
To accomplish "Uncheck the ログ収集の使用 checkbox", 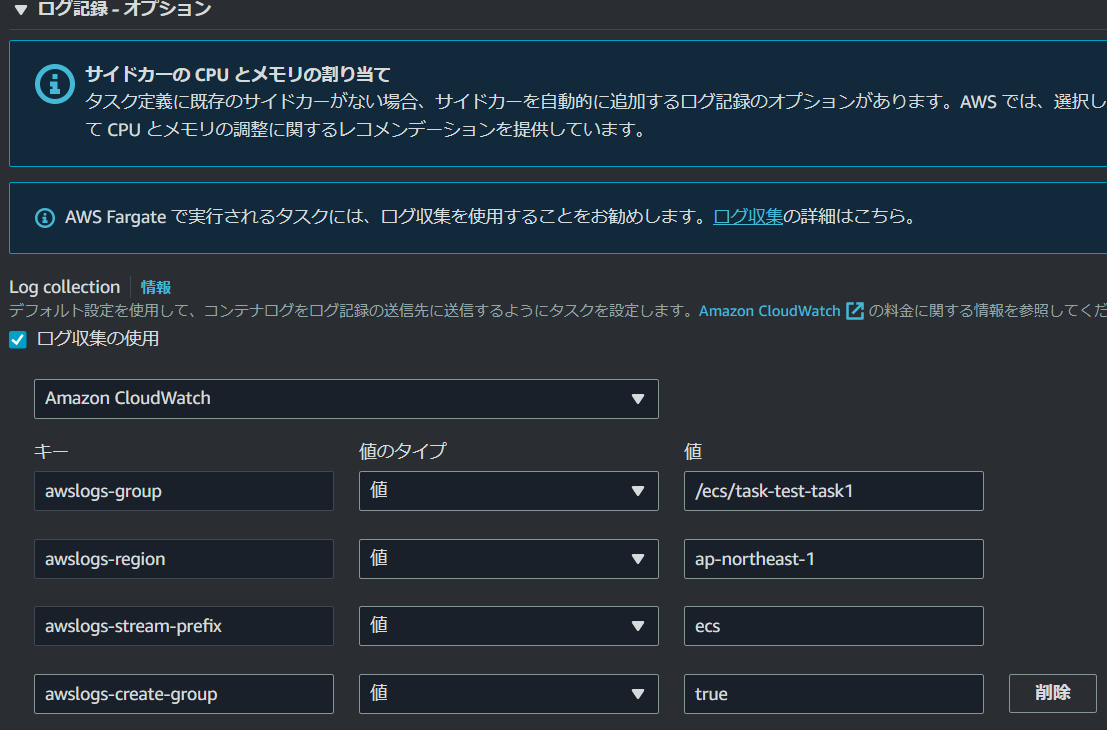I will (x=18, y=340).
